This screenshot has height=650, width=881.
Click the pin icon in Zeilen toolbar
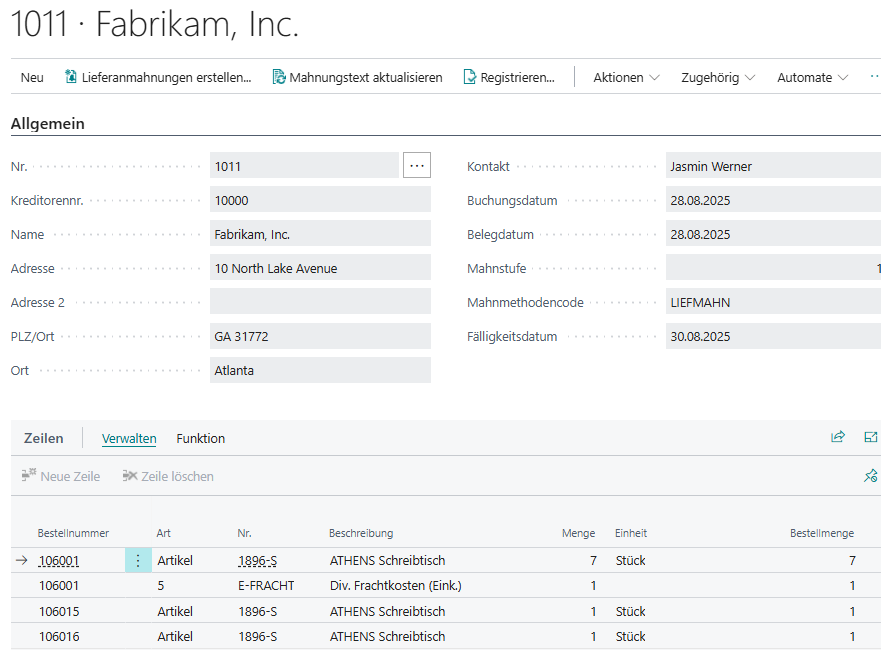[870, 476]
